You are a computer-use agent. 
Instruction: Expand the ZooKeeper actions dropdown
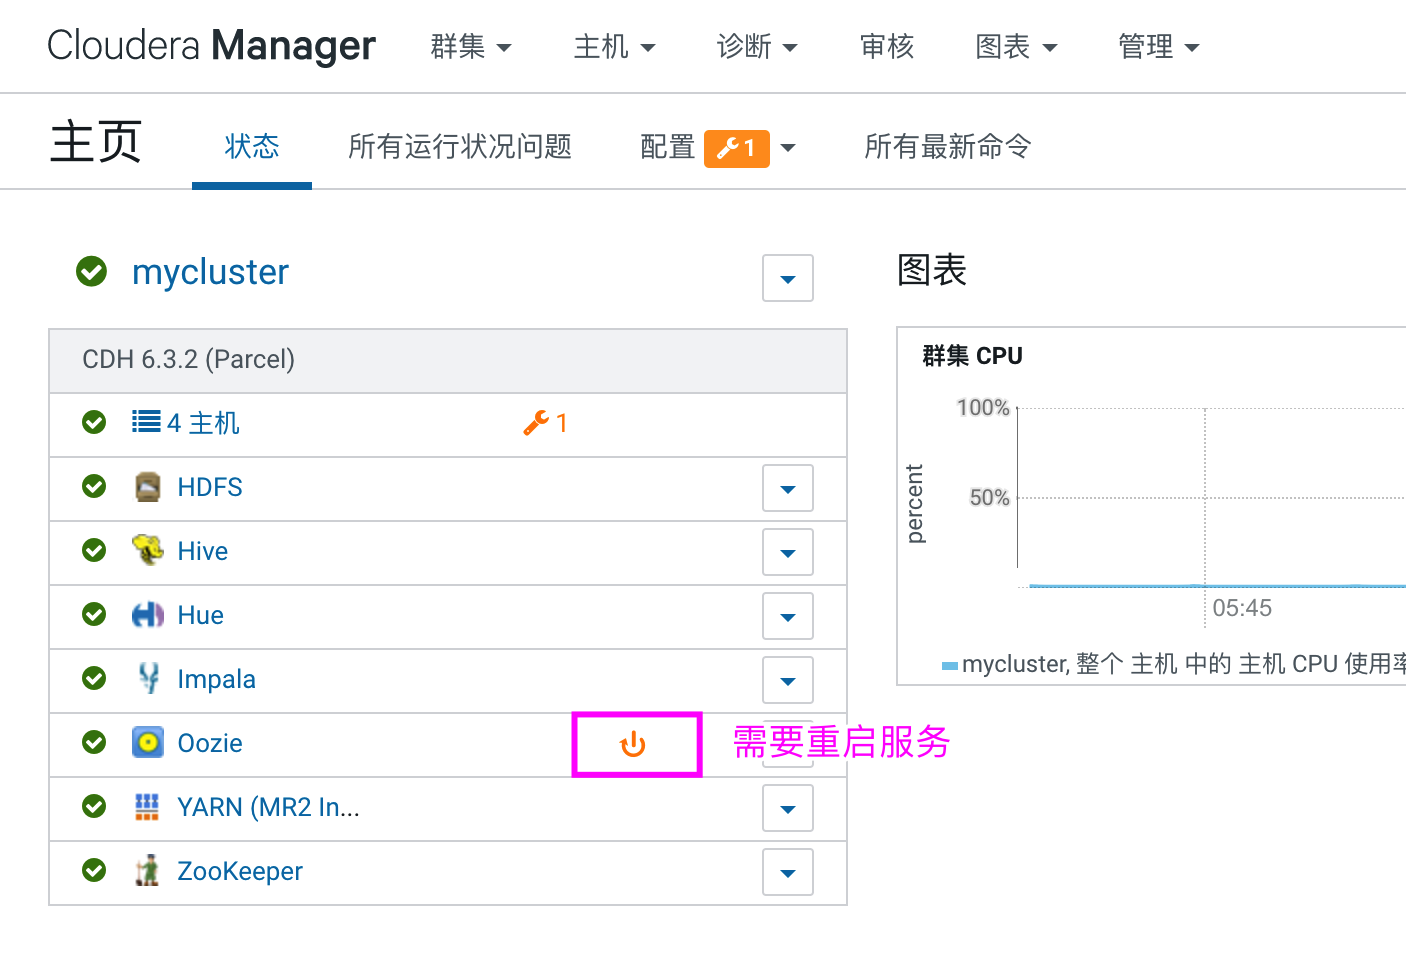pyautogui.click(x=787, y=873)
